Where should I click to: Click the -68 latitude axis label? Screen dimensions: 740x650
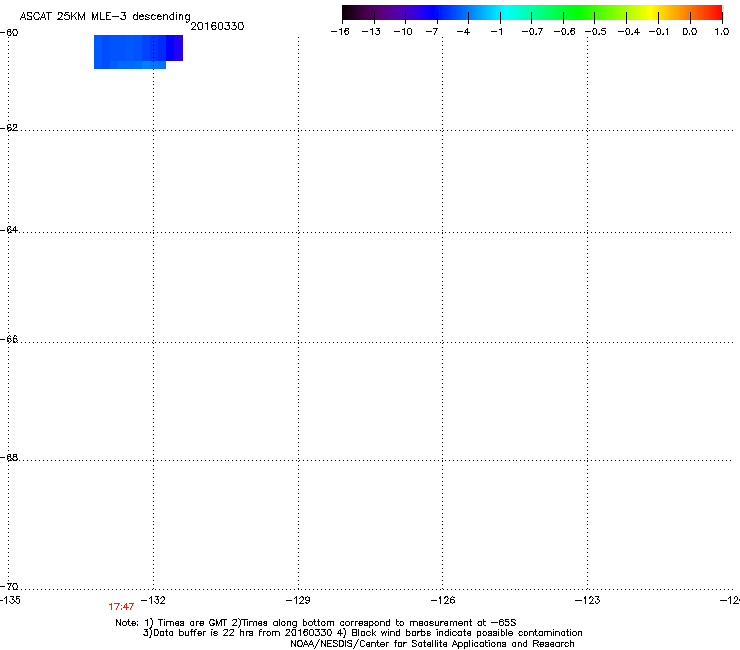click(x=9, y=457)
